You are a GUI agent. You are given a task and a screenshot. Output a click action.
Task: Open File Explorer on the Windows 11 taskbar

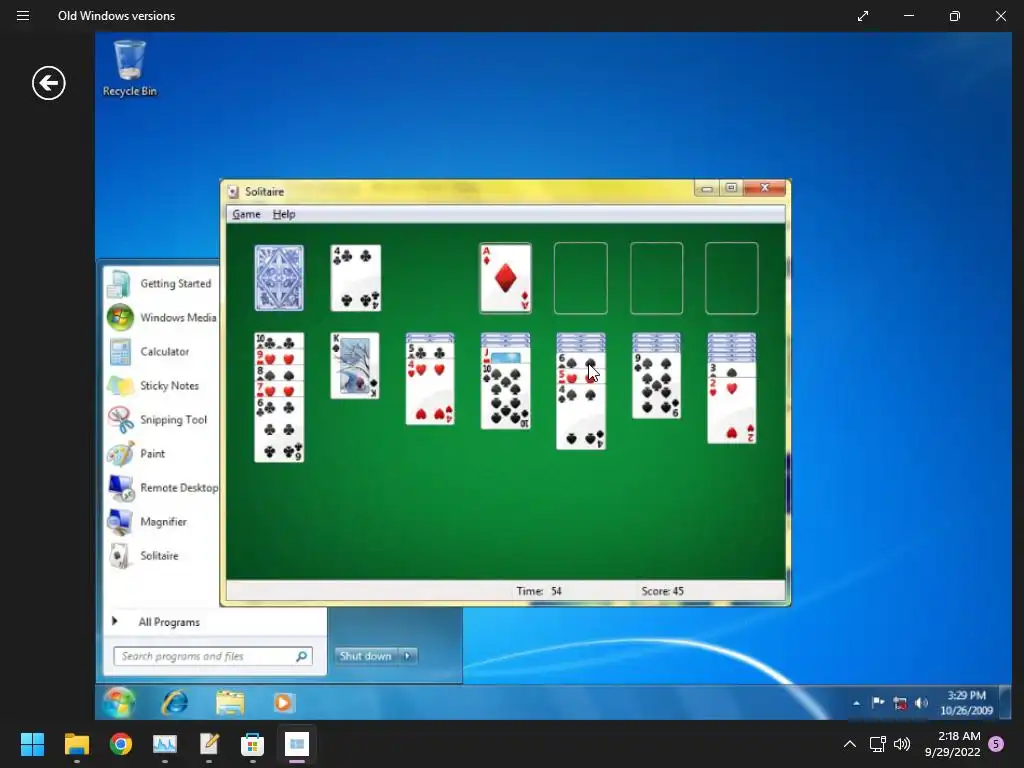click(76, 744)
